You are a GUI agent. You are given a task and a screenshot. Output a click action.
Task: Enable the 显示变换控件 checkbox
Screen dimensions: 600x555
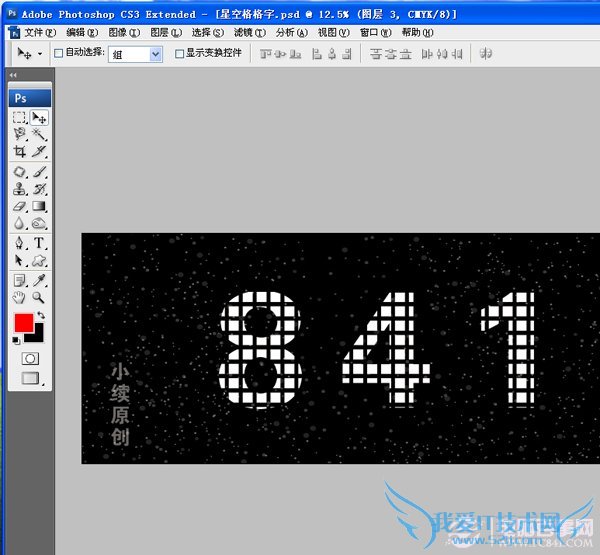pyautogui.click(x=179, y=54)
